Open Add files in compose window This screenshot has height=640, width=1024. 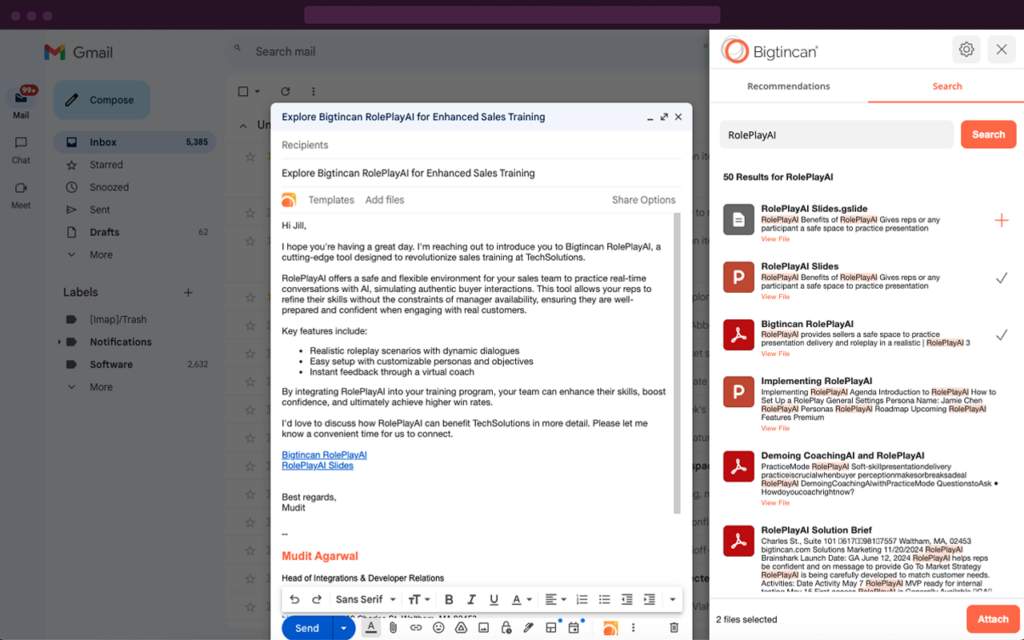point(385,200)
